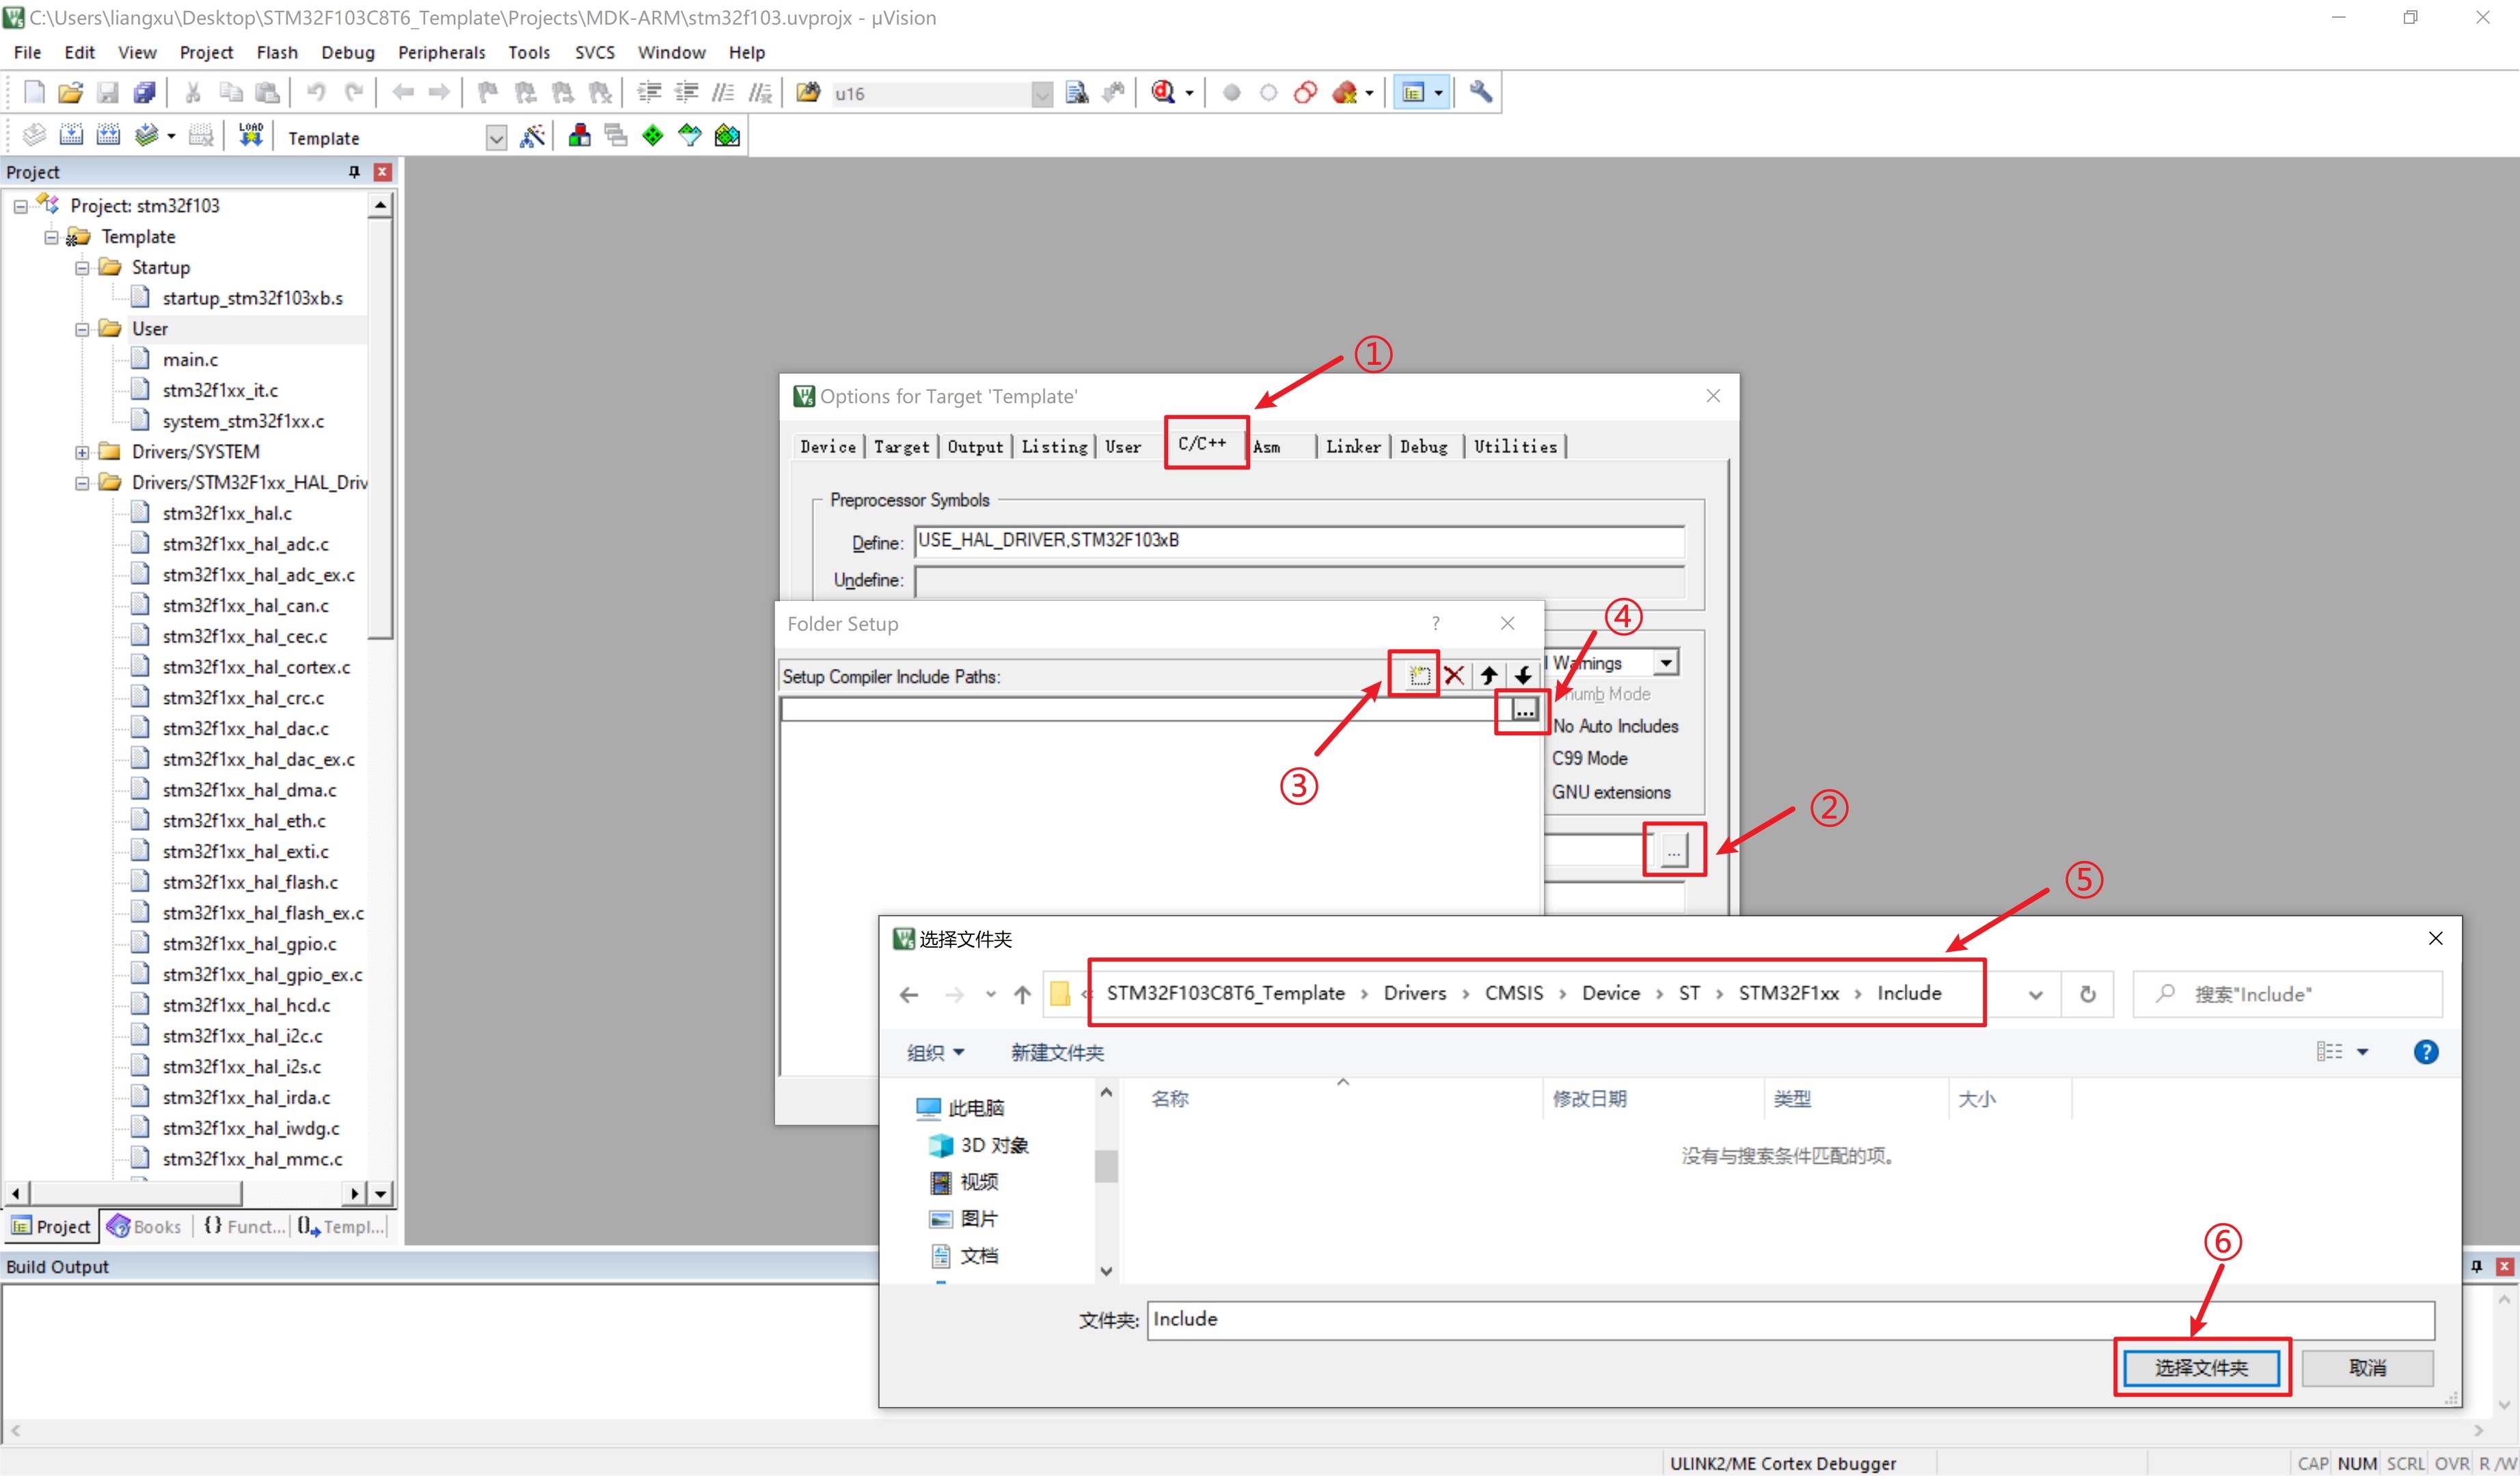Click the 取消 cancel button
This screenshot has height=1476, width=2520.
point(2366,1367)
